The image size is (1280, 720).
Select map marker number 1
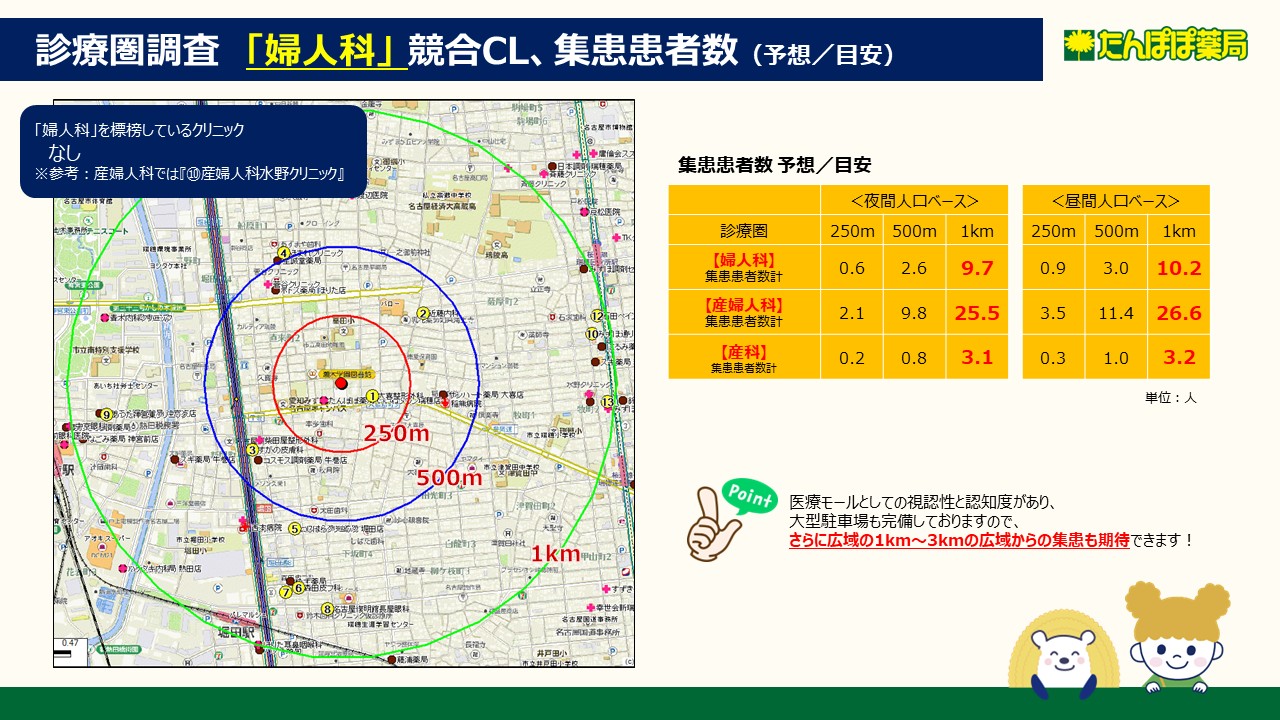pos(372,396)
